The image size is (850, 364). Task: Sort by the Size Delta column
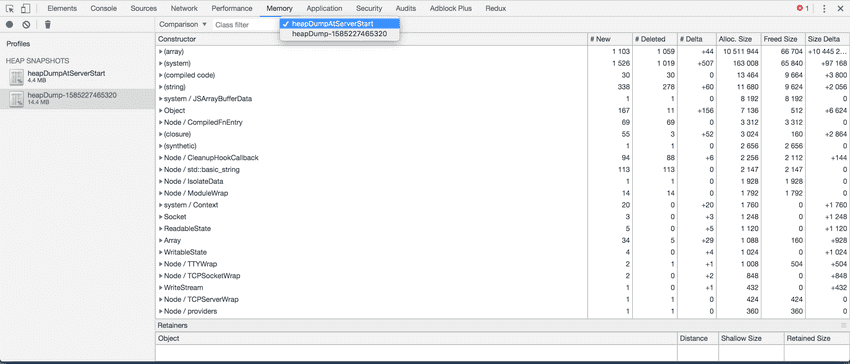pos(827,40)
